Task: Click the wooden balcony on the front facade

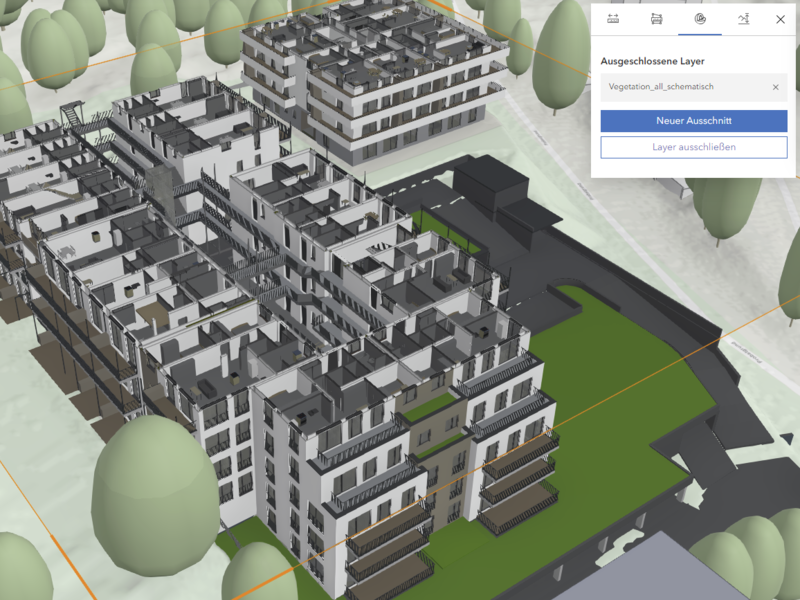Action: point(517,500)
